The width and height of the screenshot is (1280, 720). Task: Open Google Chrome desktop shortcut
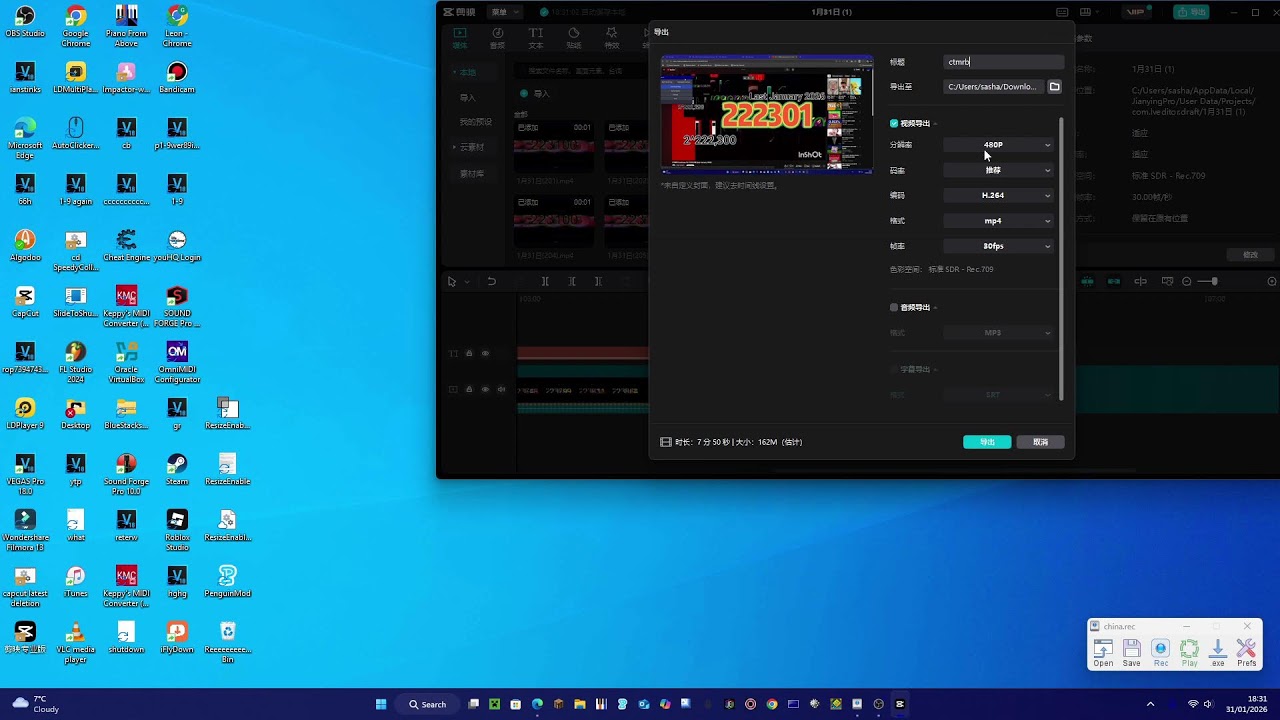tap(76, 26)
